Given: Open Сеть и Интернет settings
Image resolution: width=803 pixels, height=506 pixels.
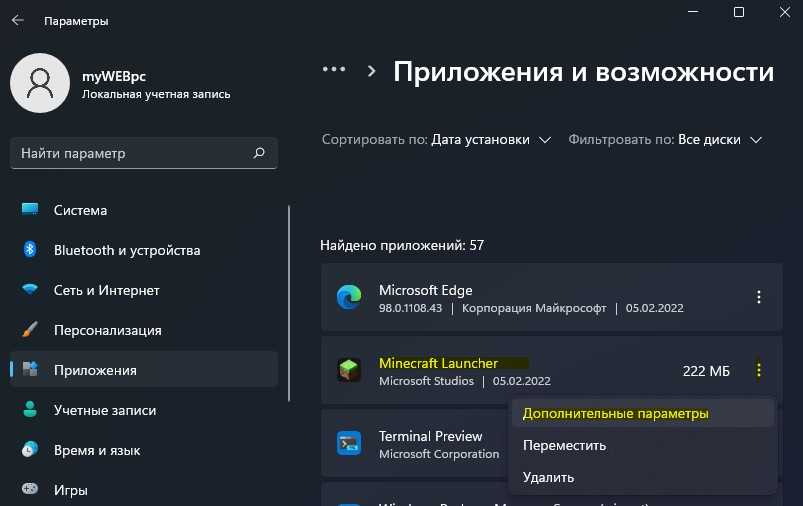Looking at the screenshot, I should click(106, 290).
